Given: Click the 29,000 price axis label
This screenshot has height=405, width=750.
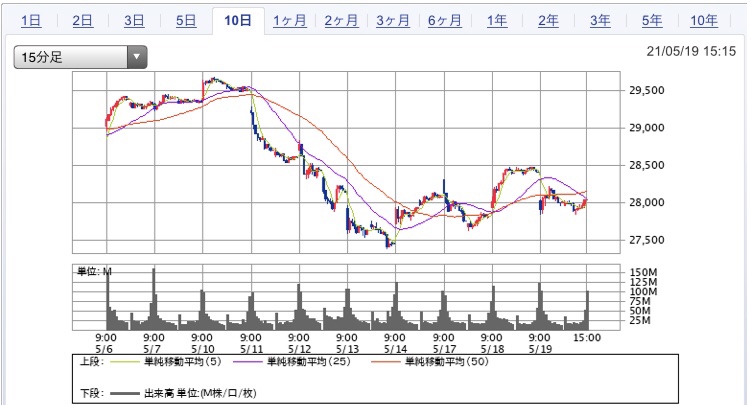Looking at the screenshot, I should tap(647, 128).
